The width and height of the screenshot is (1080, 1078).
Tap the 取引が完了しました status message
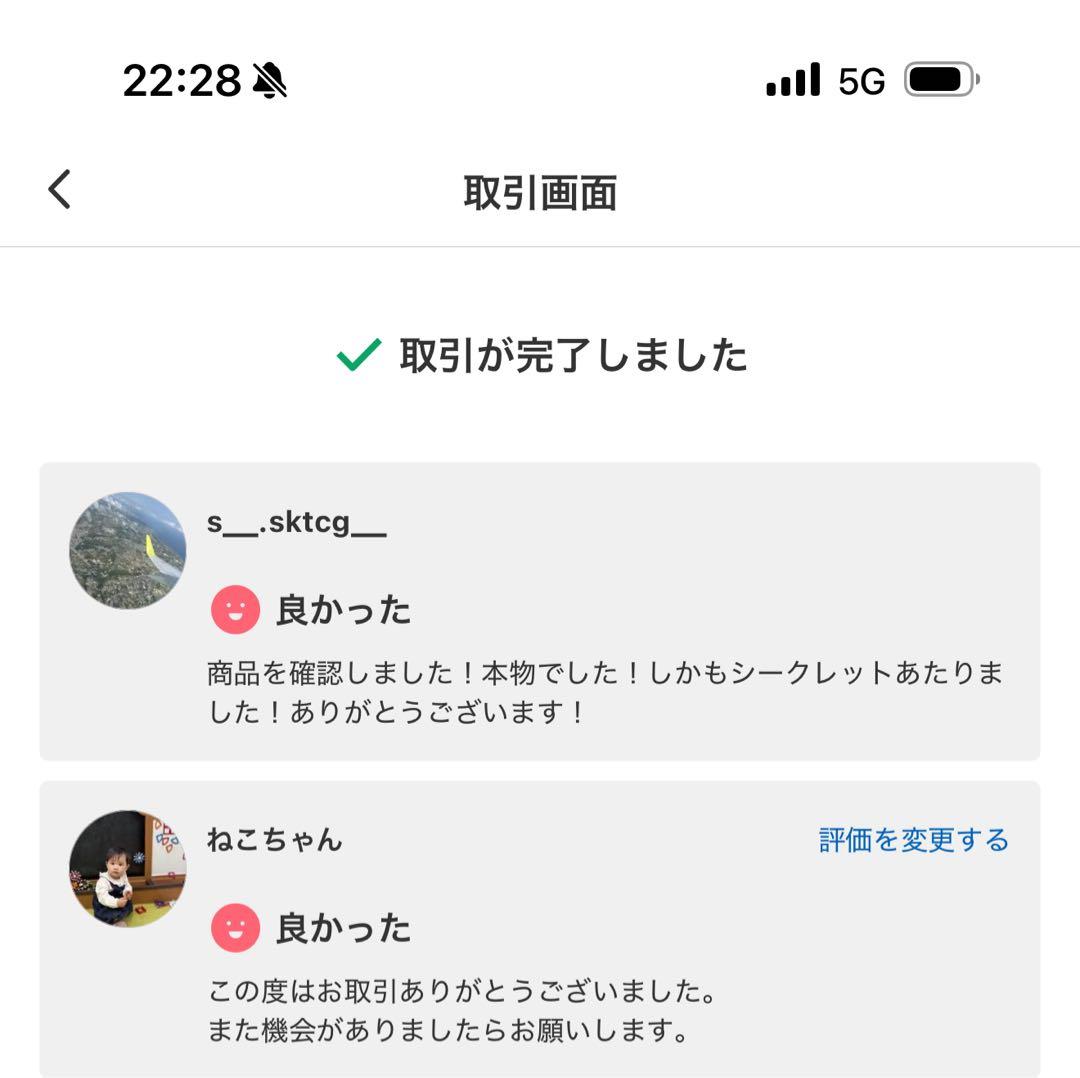click(x=573, y=355)
